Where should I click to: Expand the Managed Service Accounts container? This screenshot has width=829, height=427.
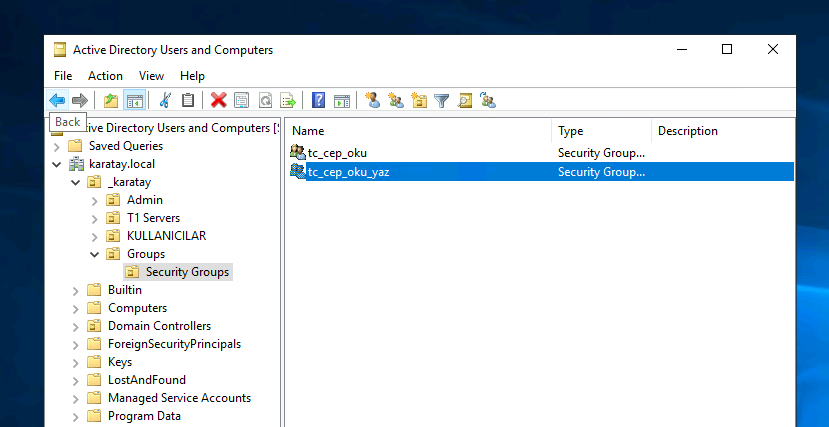click(x=76, y=398)
